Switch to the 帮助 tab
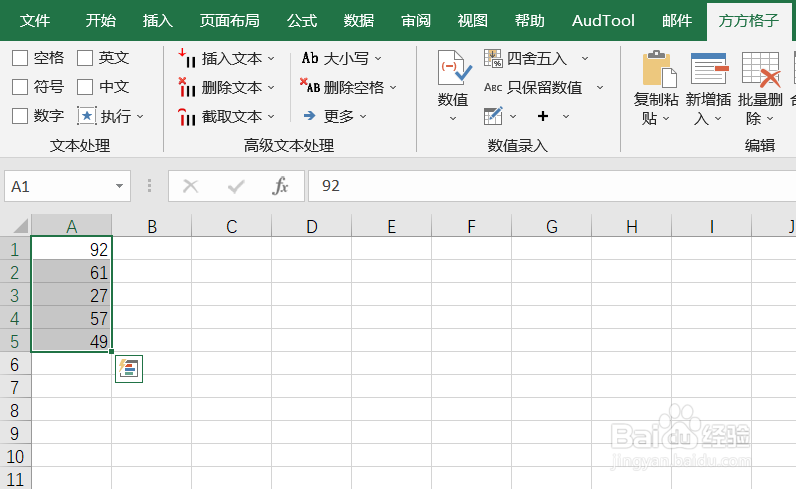The height and width of the screenshot is (489, 796). (529, 21)
